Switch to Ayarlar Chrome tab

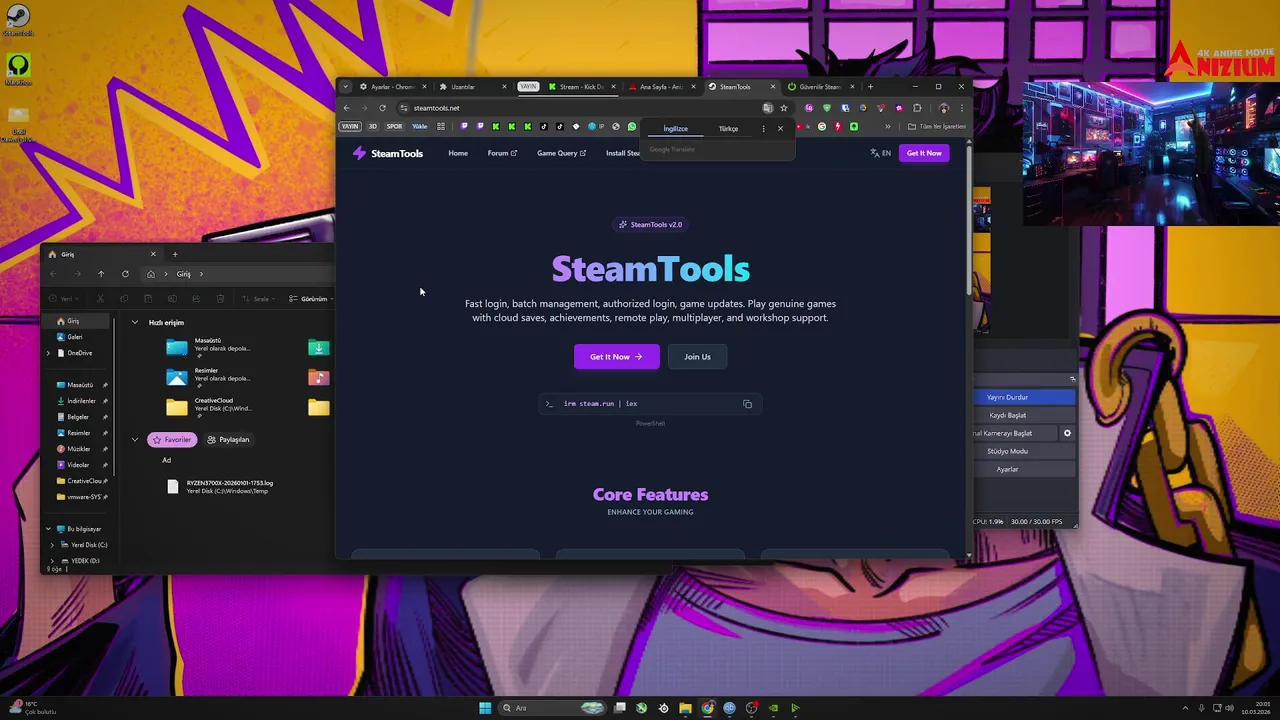click(393, 87)
